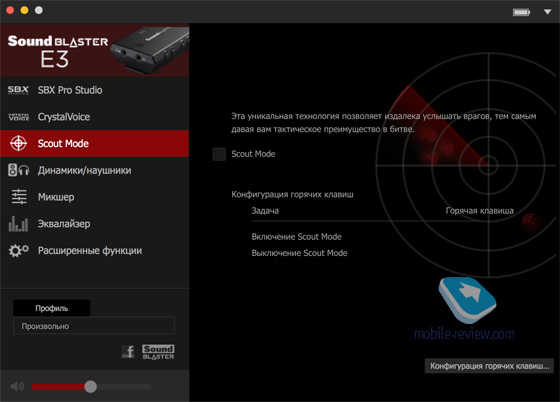Click Конфигурация горячих клавиш... button
560x402 pixels.
pyautogui.click(x=489, y=366)
